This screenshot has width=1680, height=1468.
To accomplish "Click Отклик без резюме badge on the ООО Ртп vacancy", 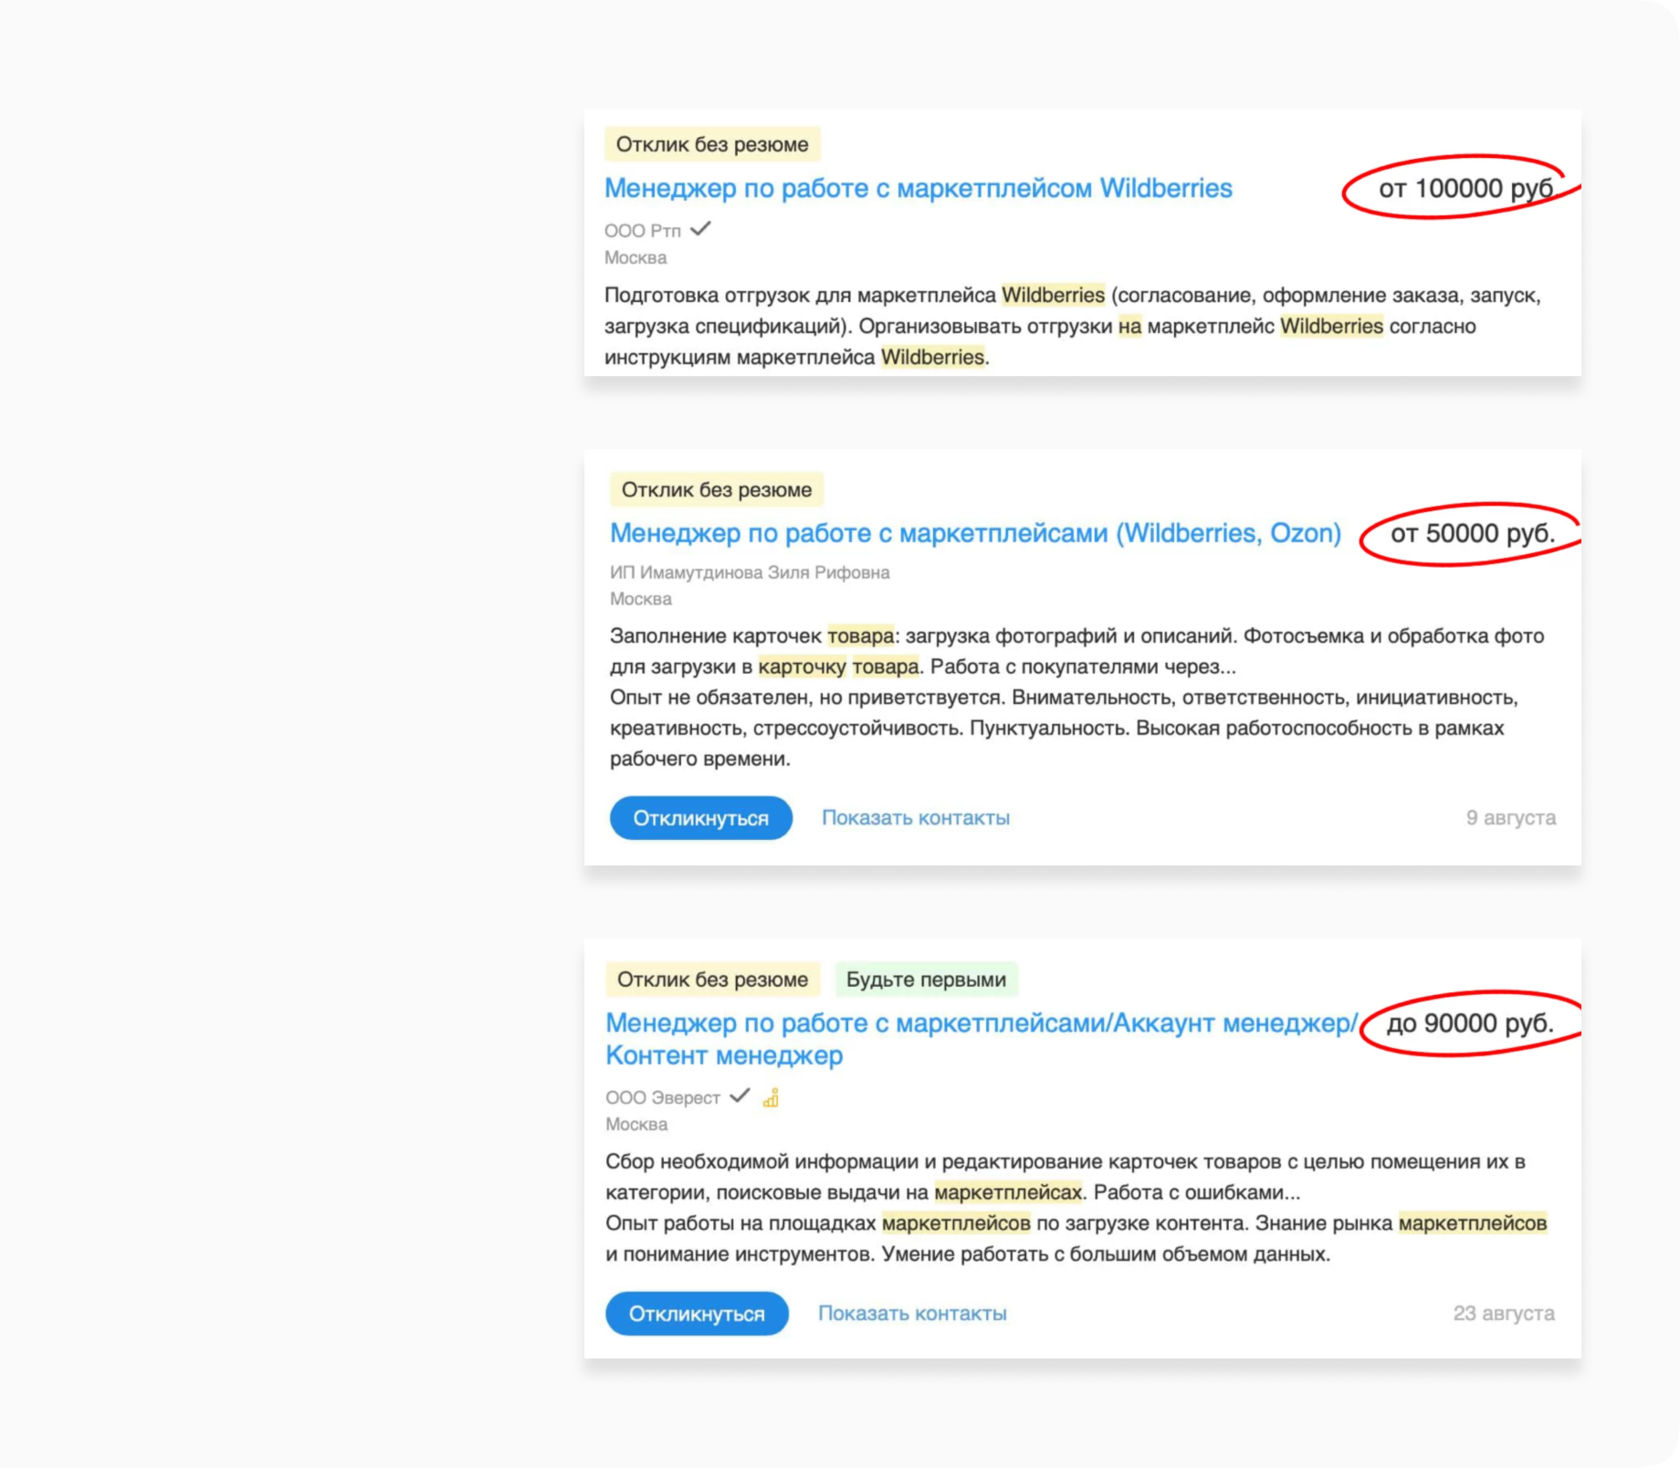I will (x=712, y=145).
